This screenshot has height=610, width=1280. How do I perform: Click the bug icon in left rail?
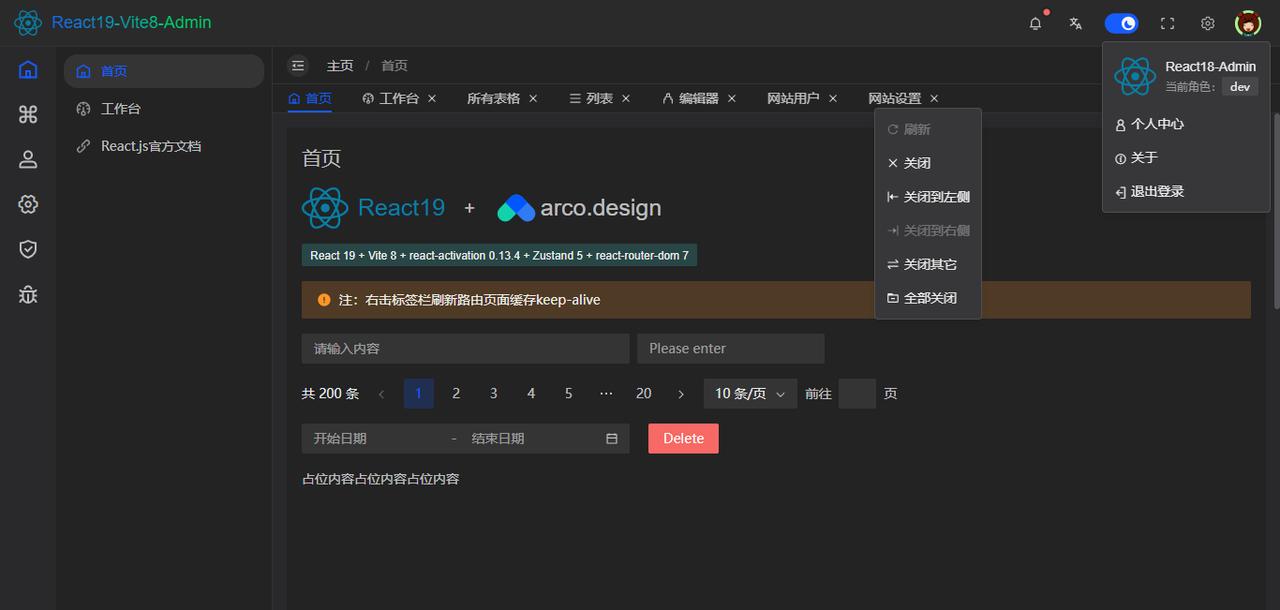click(28, 294)
